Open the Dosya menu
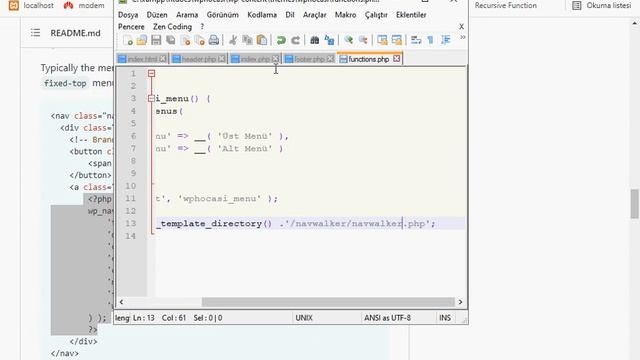 click(x=128, y=15)
